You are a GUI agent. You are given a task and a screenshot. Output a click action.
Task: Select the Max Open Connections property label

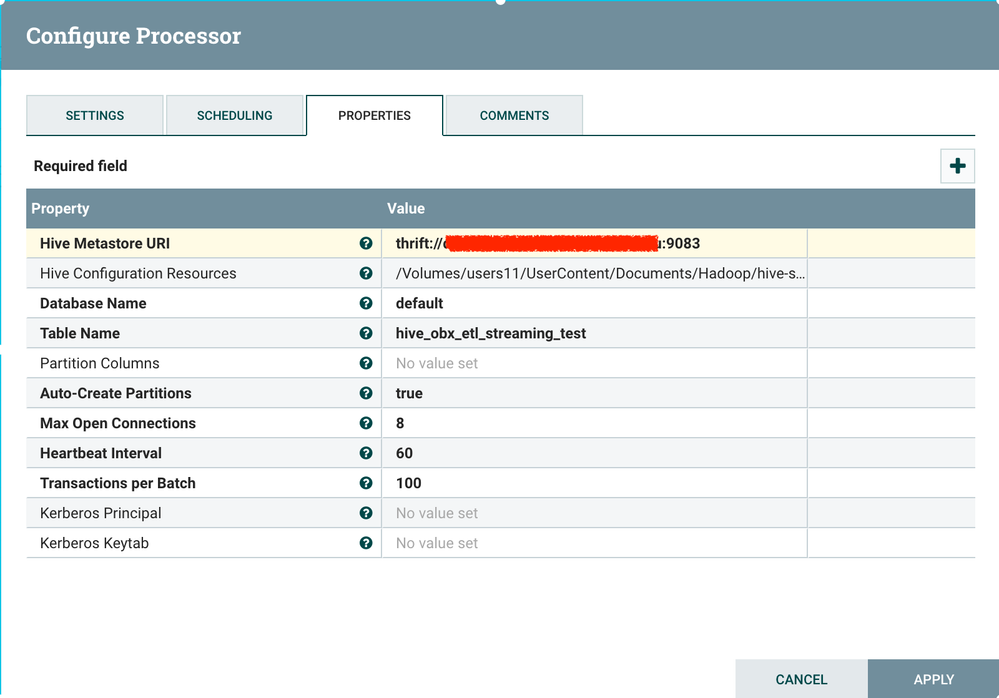coord(118,423)
